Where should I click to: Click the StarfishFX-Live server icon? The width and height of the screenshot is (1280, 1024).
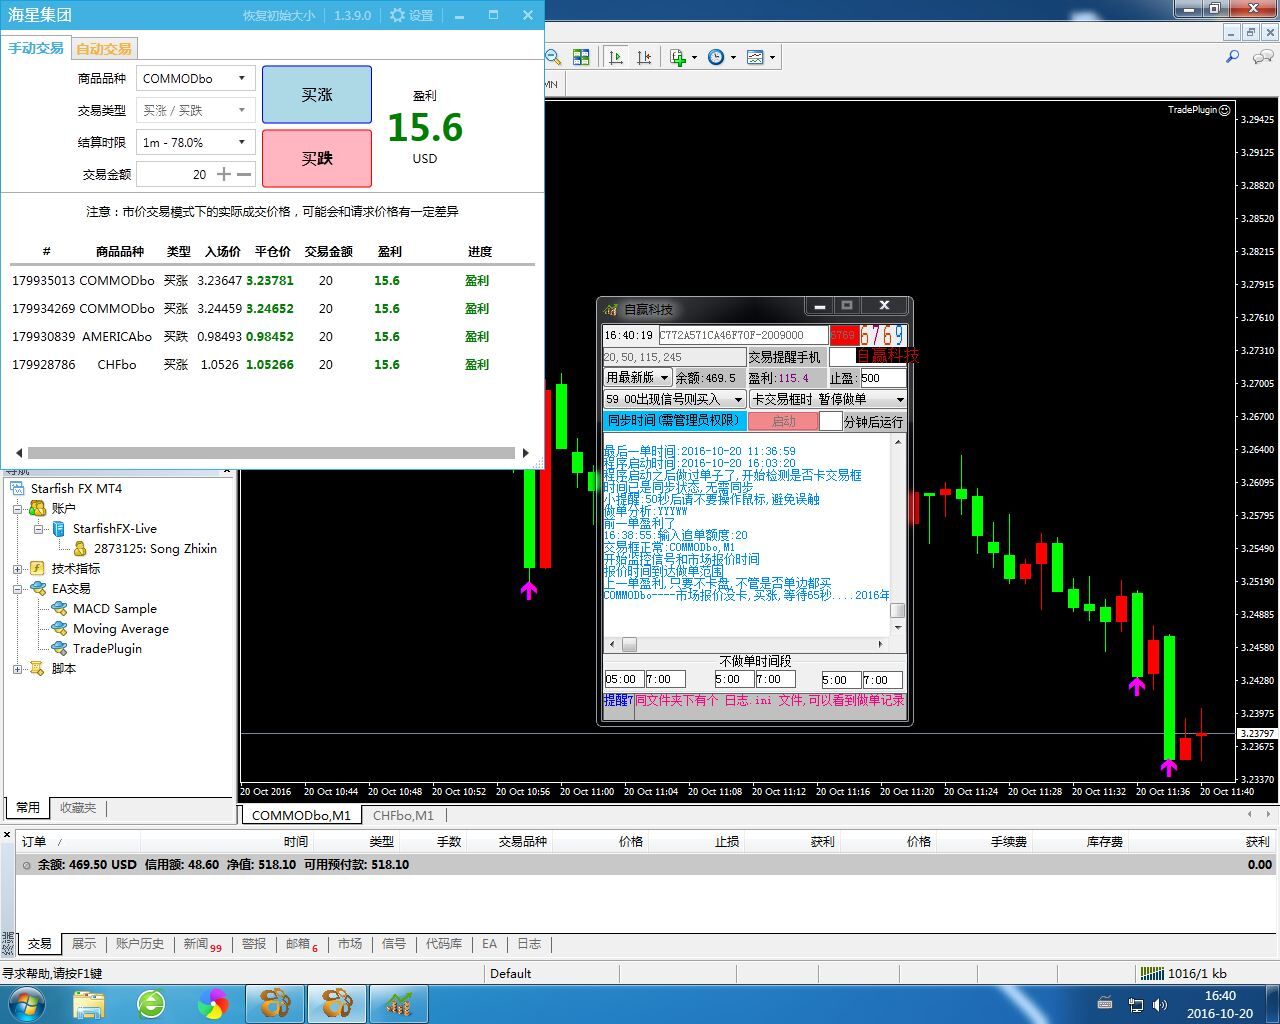pos(59,528)
